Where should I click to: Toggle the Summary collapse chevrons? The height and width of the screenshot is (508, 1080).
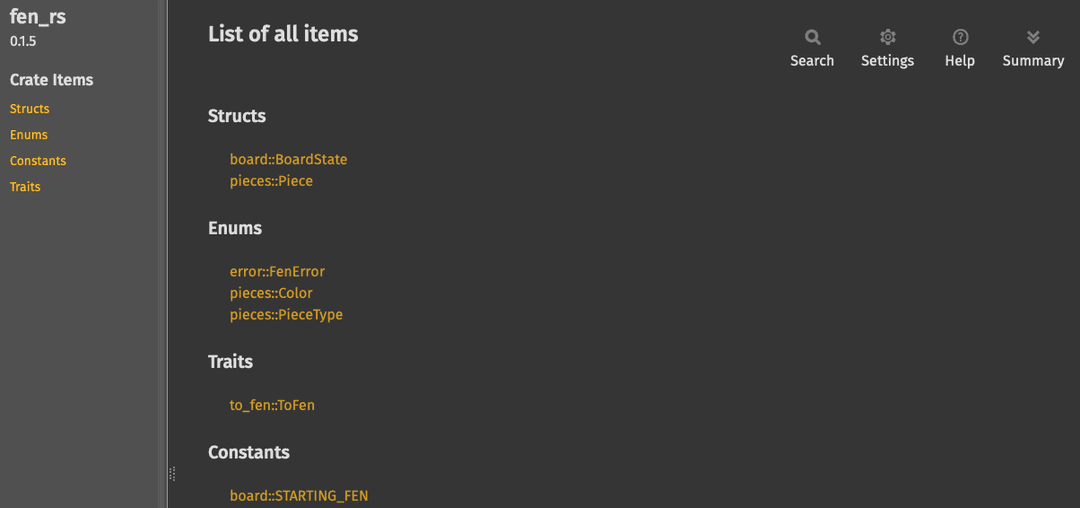[1033, 37]
